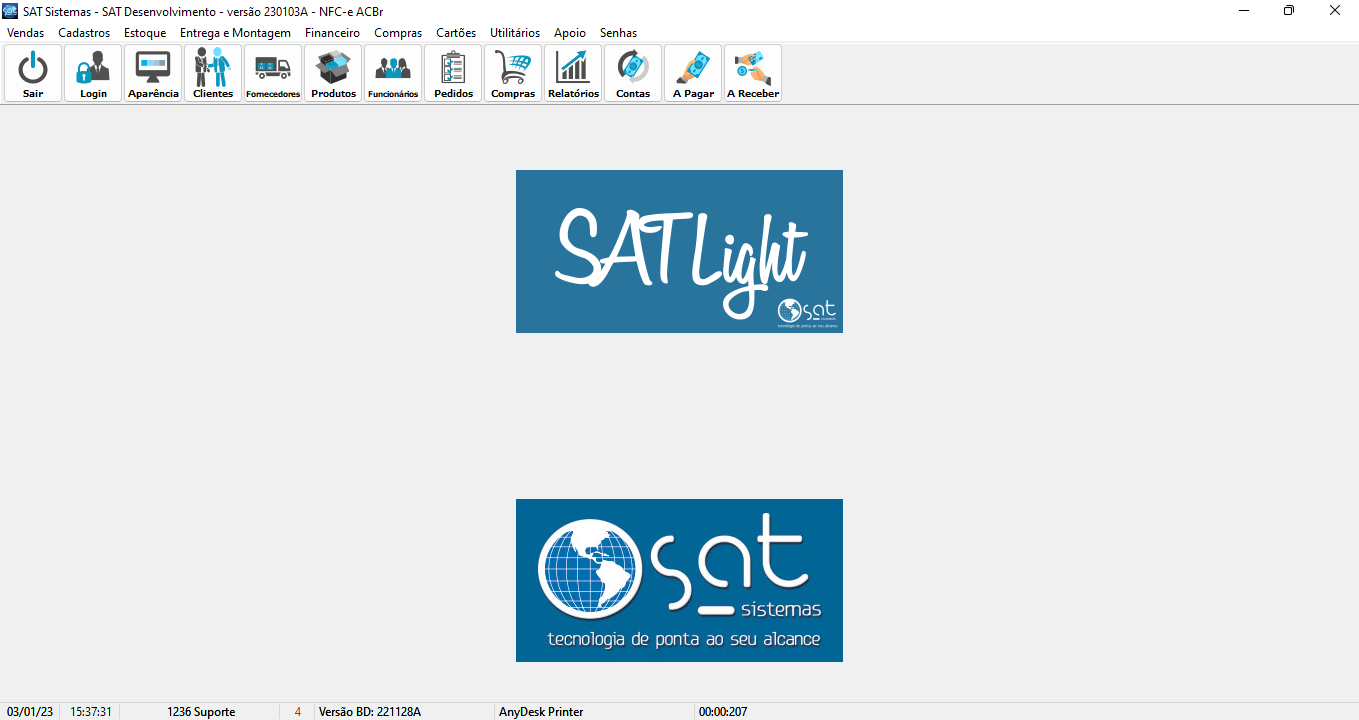Open Fornecedores truck icon
Viewport: 1359px width, 720px height.
[x=273, y=72]
